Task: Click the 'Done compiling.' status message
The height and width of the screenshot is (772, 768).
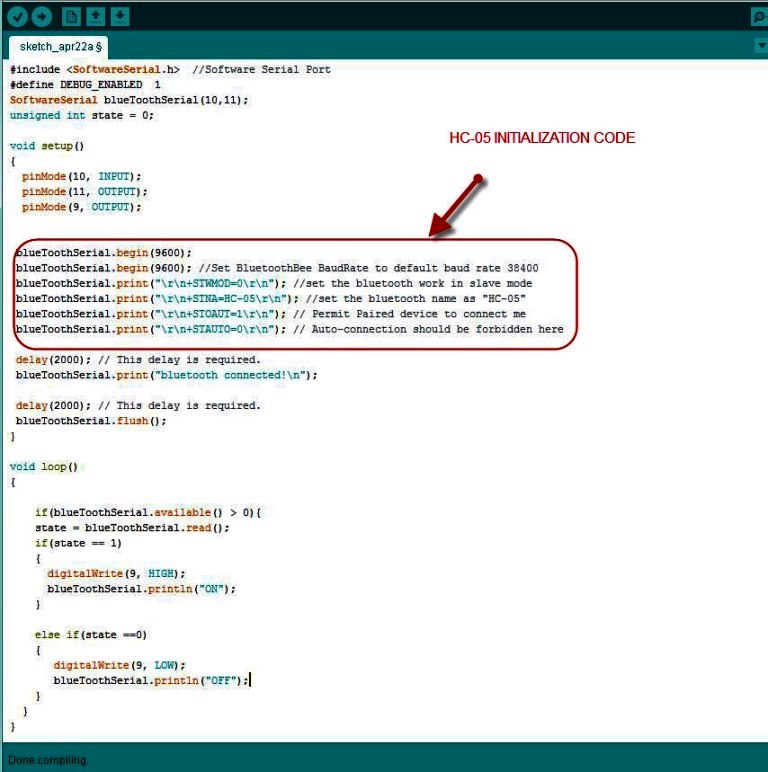Action: (x=48, y=760)
